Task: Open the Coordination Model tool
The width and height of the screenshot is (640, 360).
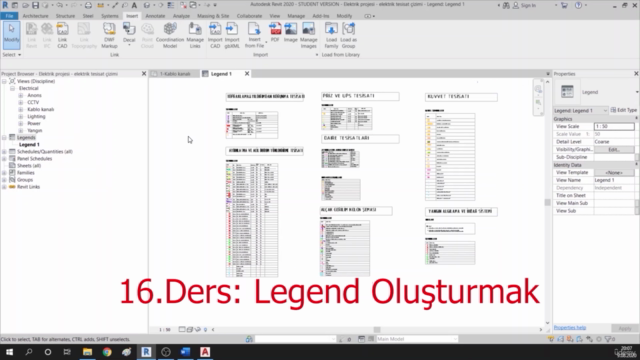Action: (170, 35)
